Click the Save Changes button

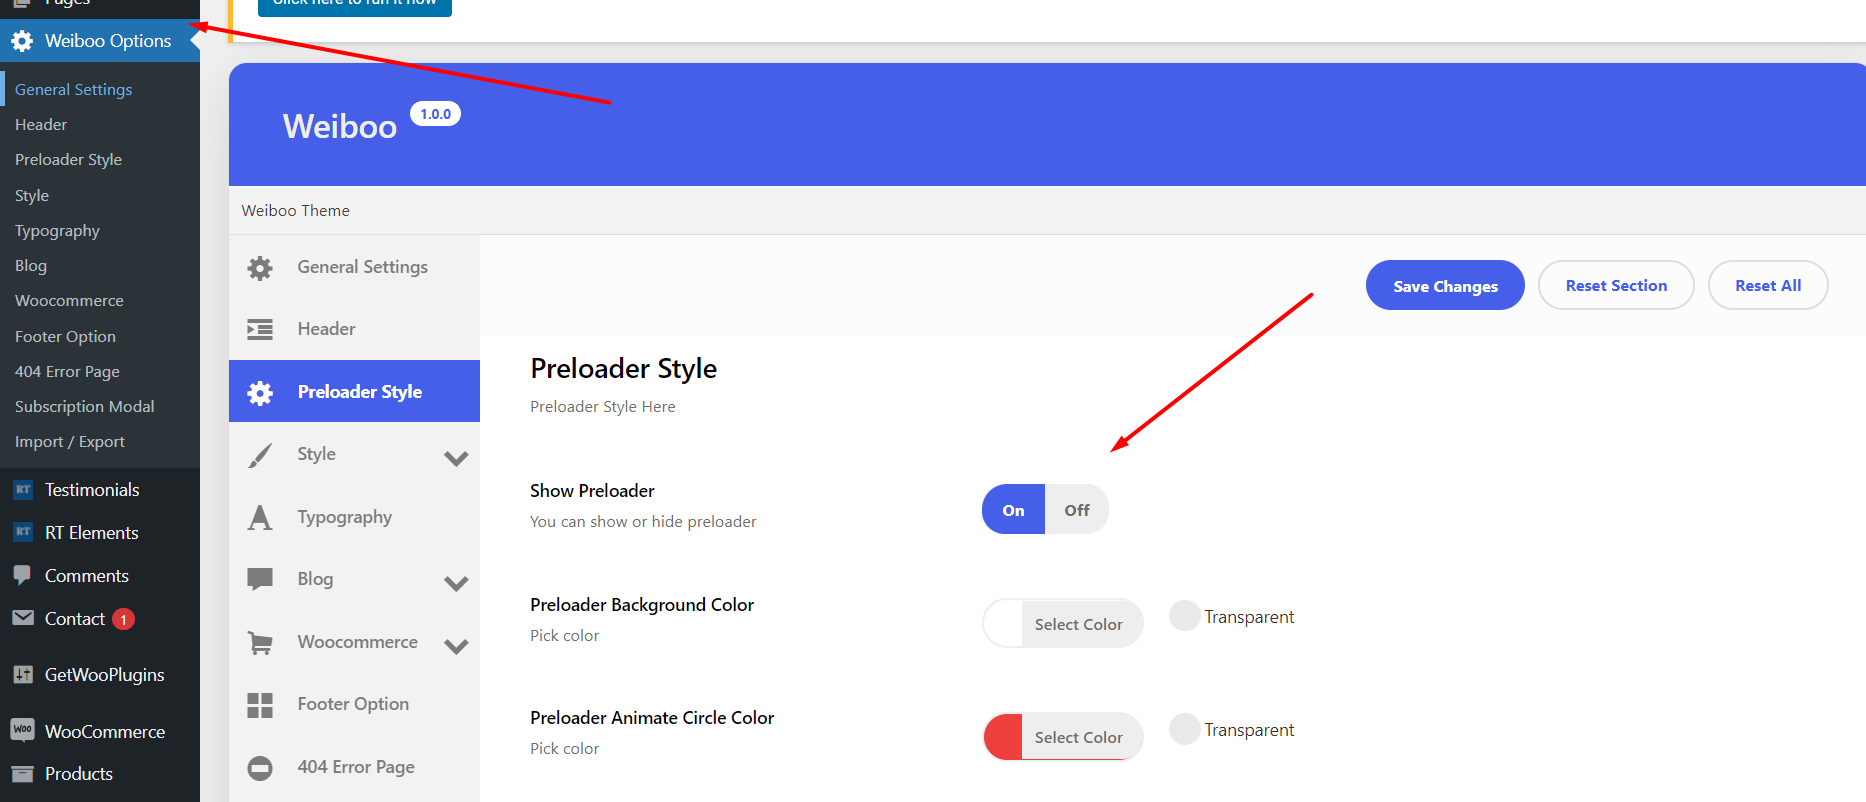click(x=1445, y=286)
